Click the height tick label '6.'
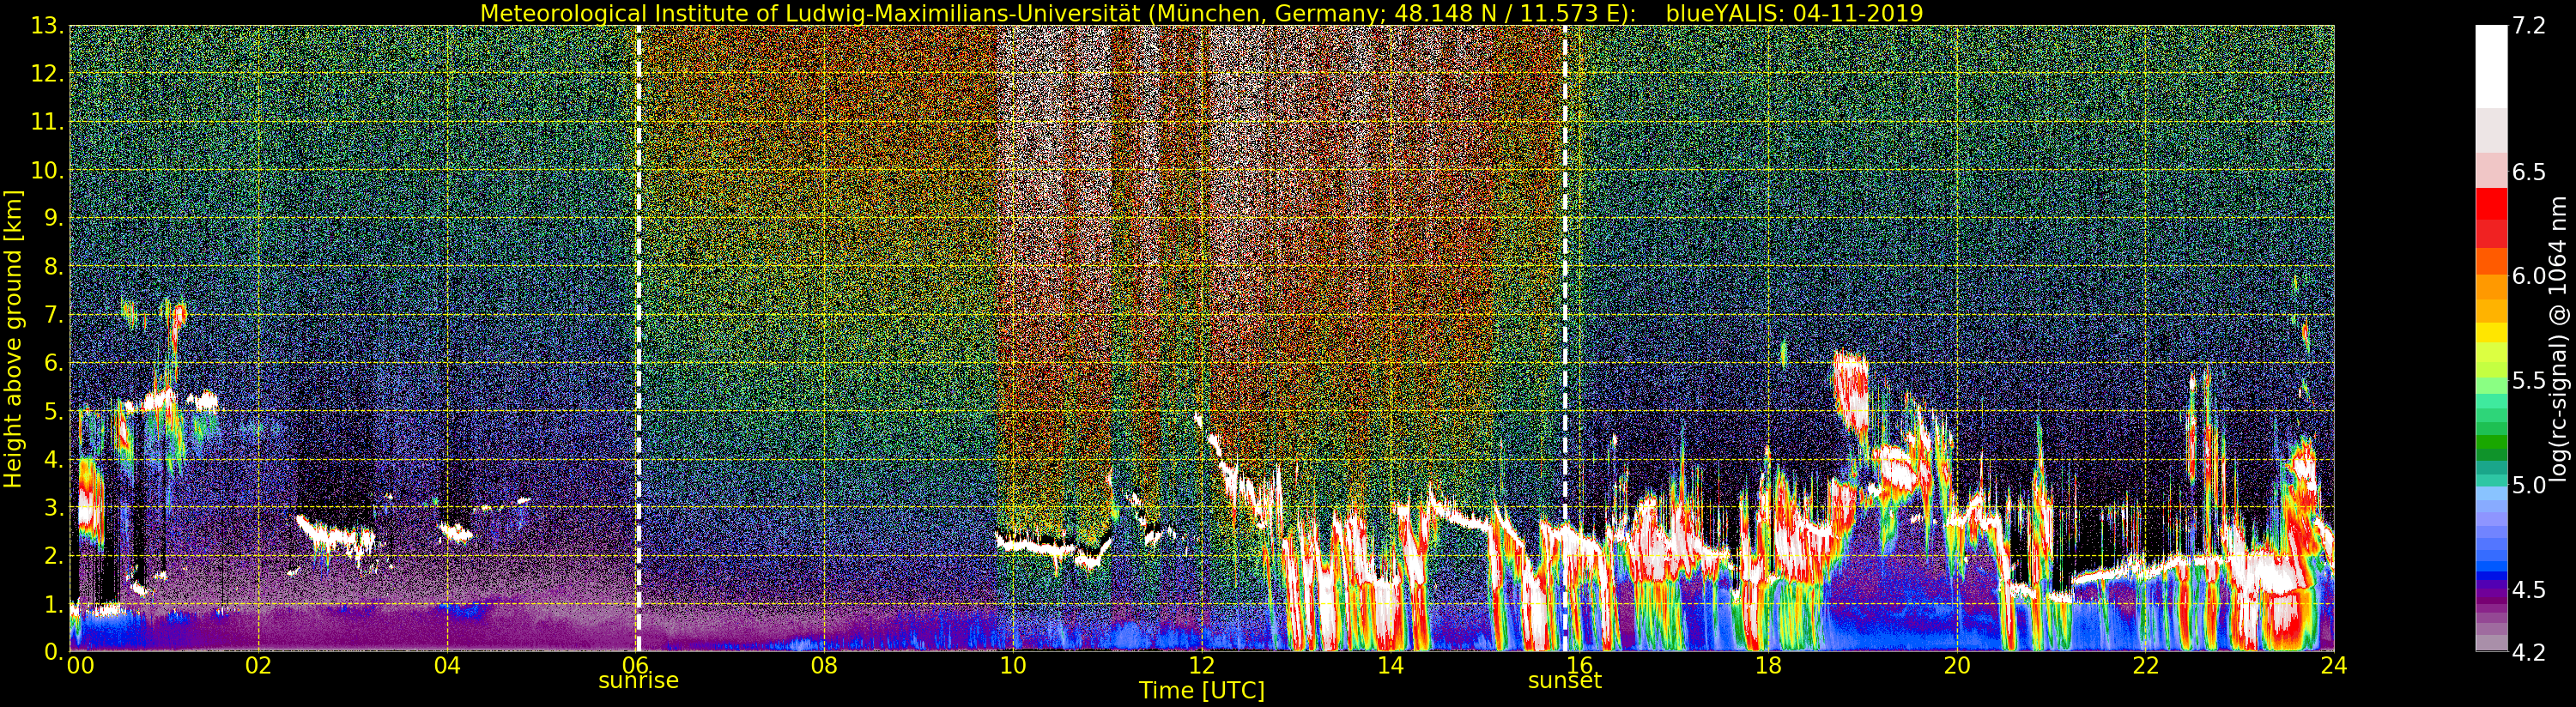The width and height of the screenshot is (2576, 707). pyautogui.click(x=53, y=364)
